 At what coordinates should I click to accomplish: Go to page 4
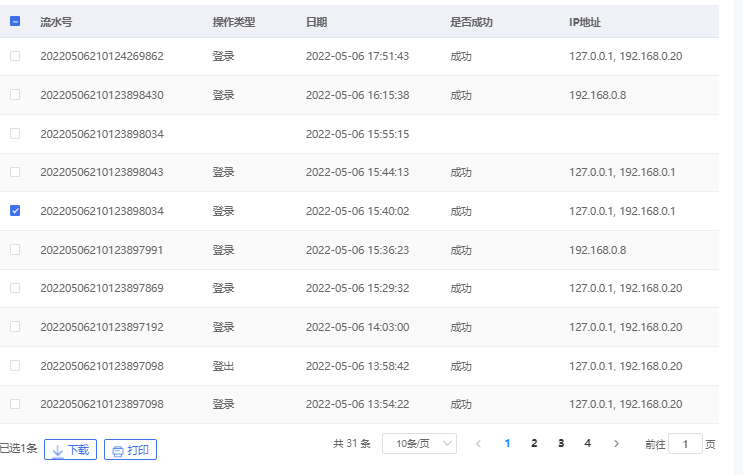pos(588,443)
